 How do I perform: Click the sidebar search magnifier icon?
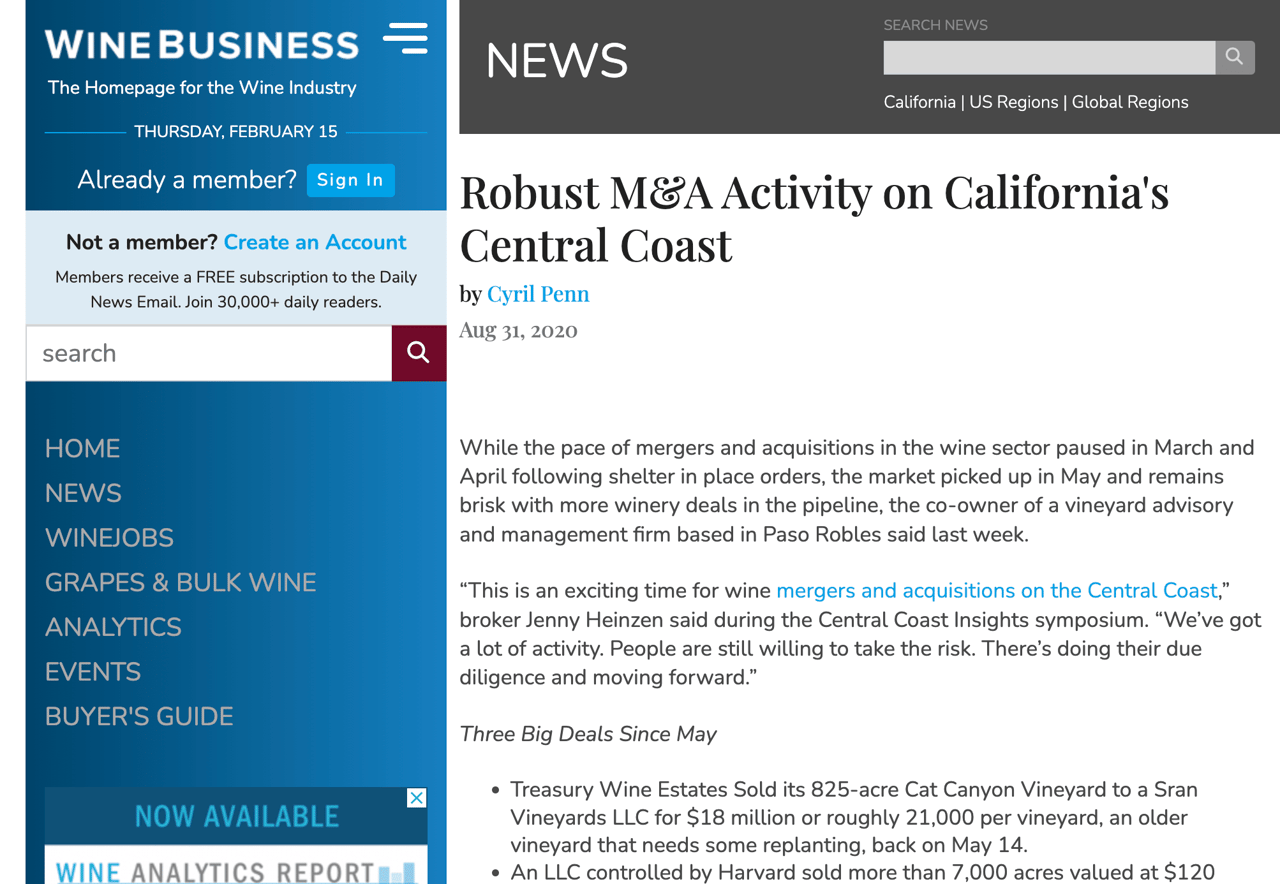[418, 353]
